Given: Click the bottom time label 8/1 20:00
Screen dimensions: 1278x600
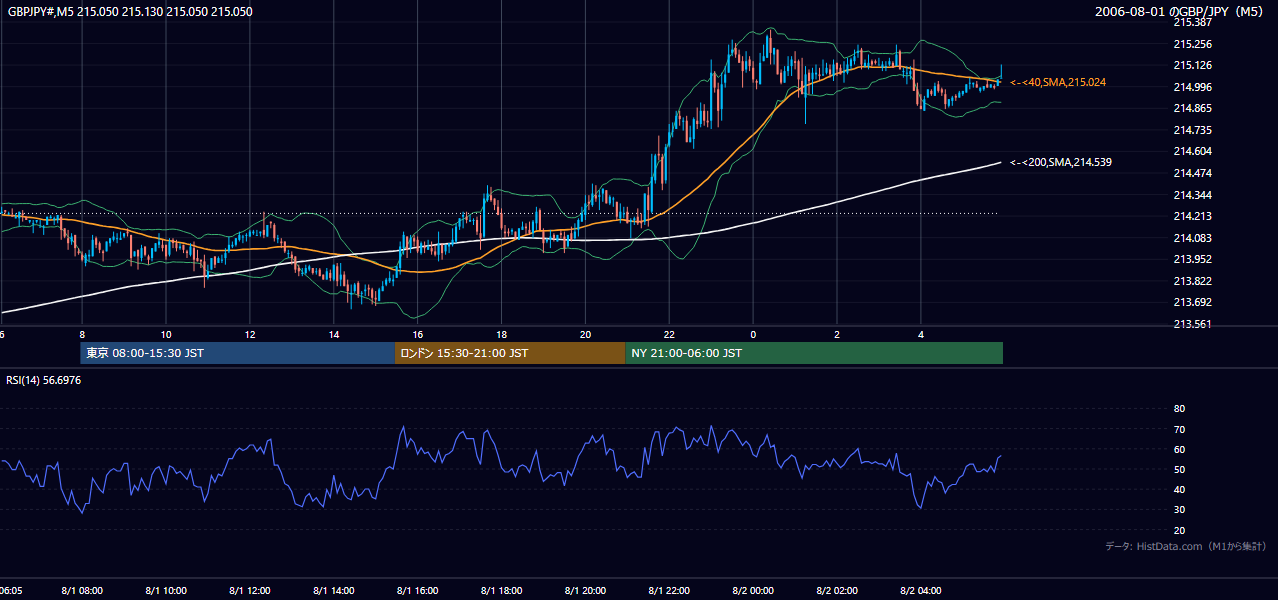Looking at the screenshot, I should tap(586, 591).
